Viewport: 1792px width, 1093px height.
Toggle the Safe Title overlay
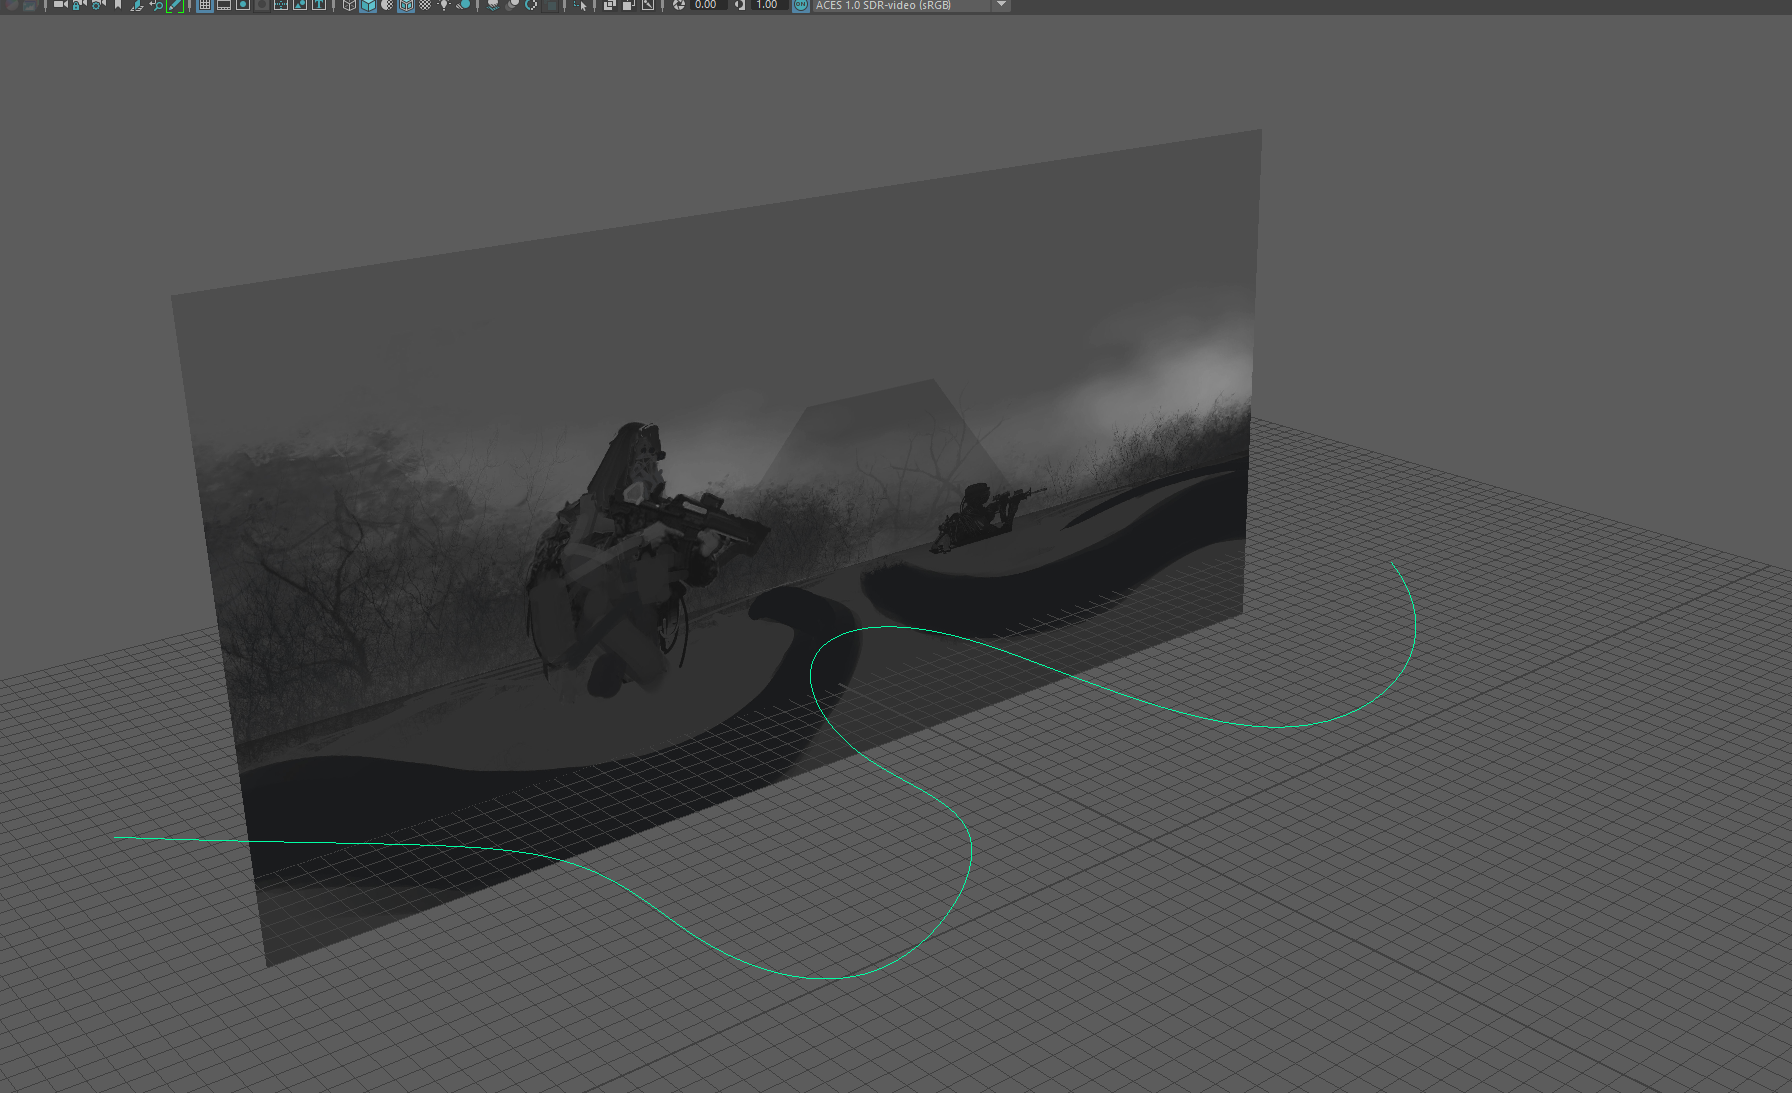[319, 5]
